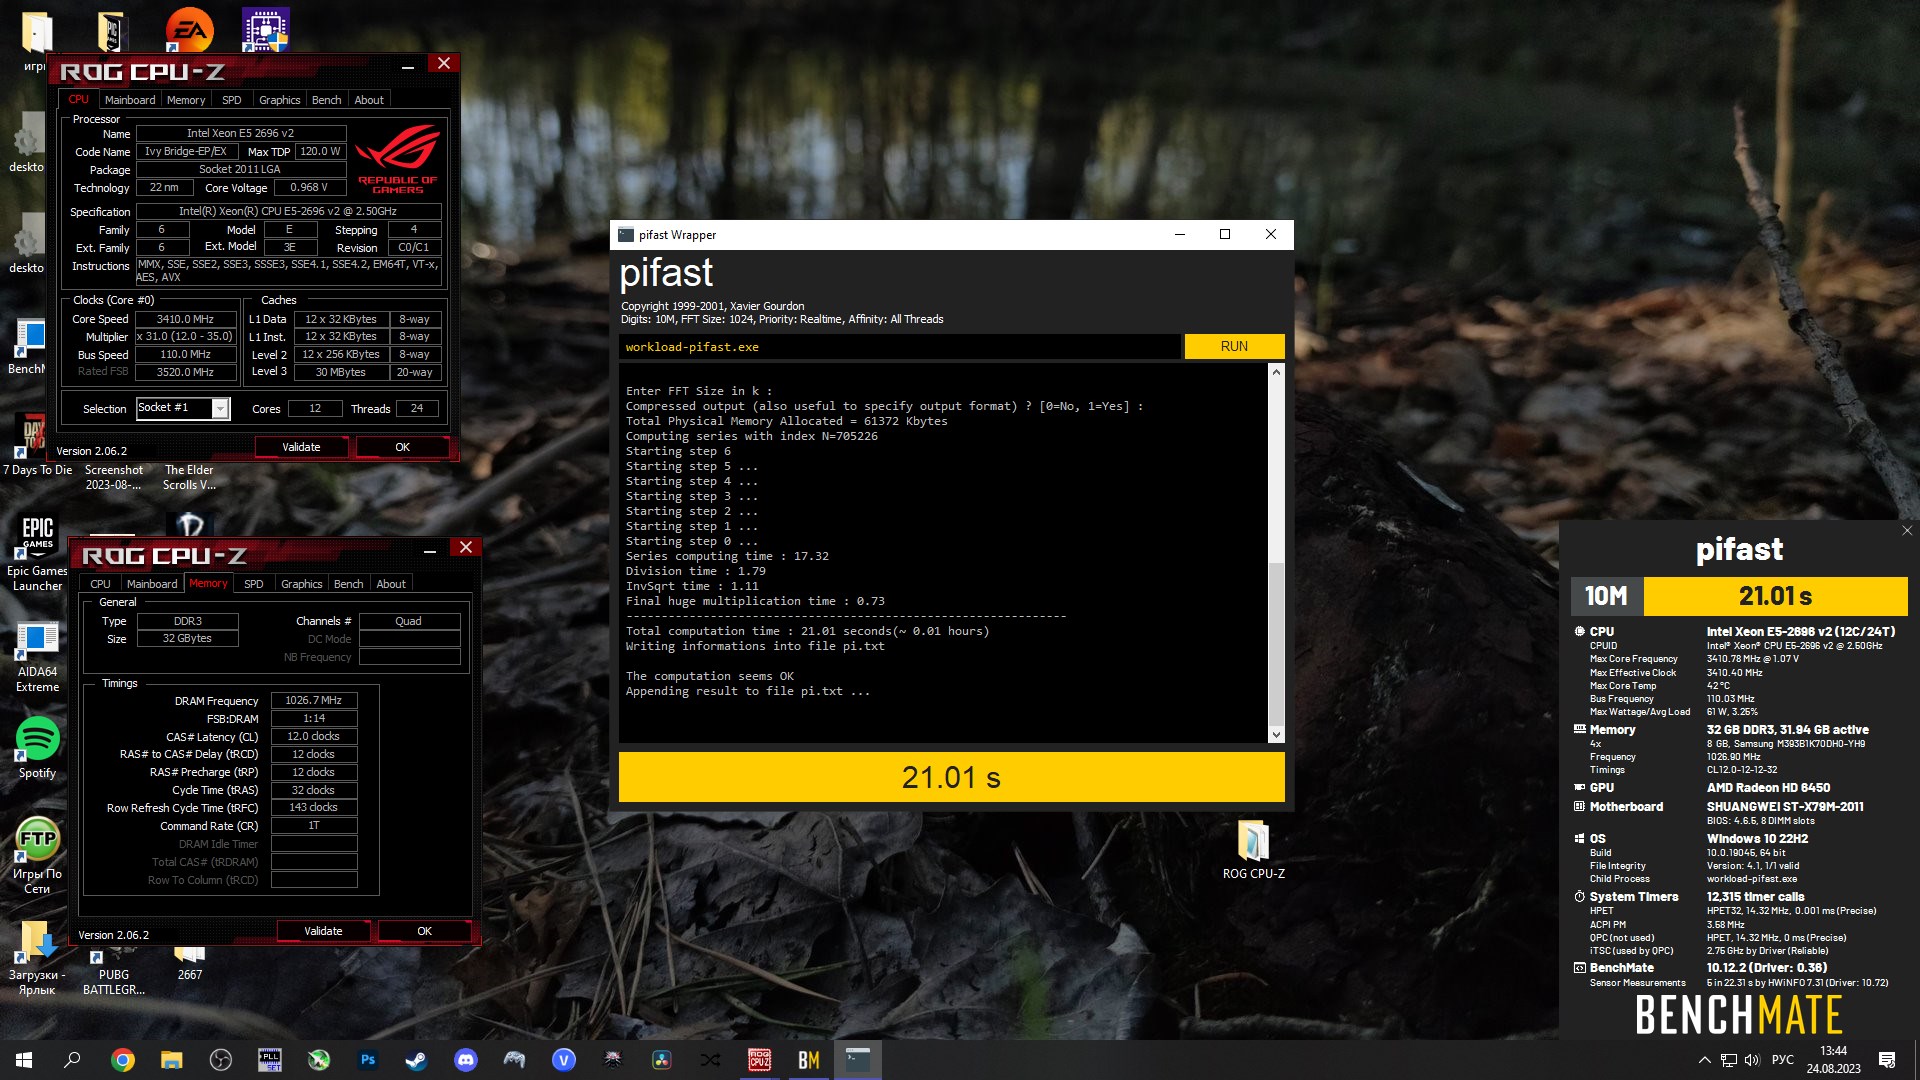Screen dimensions: 1920x1080
Task: Open the green arrow app in taskbar
Action: (x=319, y=1060)
